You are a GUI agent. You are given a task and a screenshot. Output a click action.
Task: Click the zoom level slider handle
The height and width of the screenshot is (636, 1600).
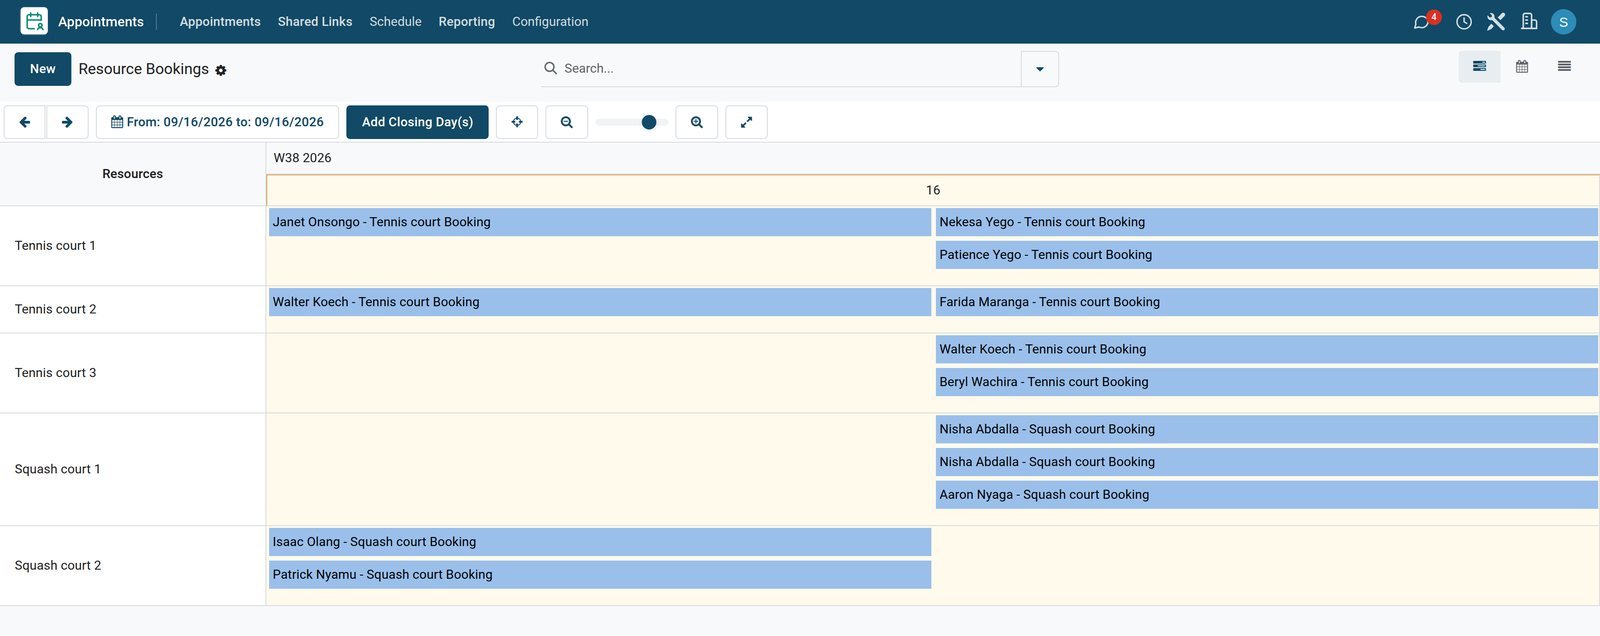coord(649,122)
